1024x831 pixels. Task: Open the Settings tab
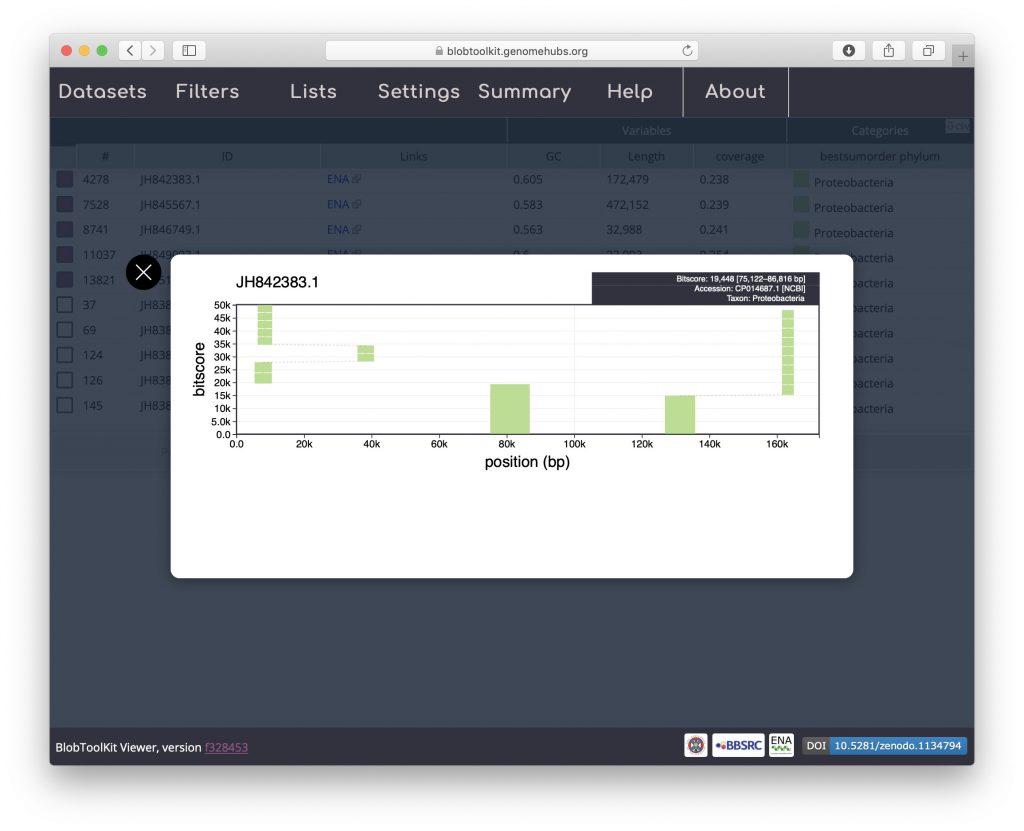click(418, 92)
